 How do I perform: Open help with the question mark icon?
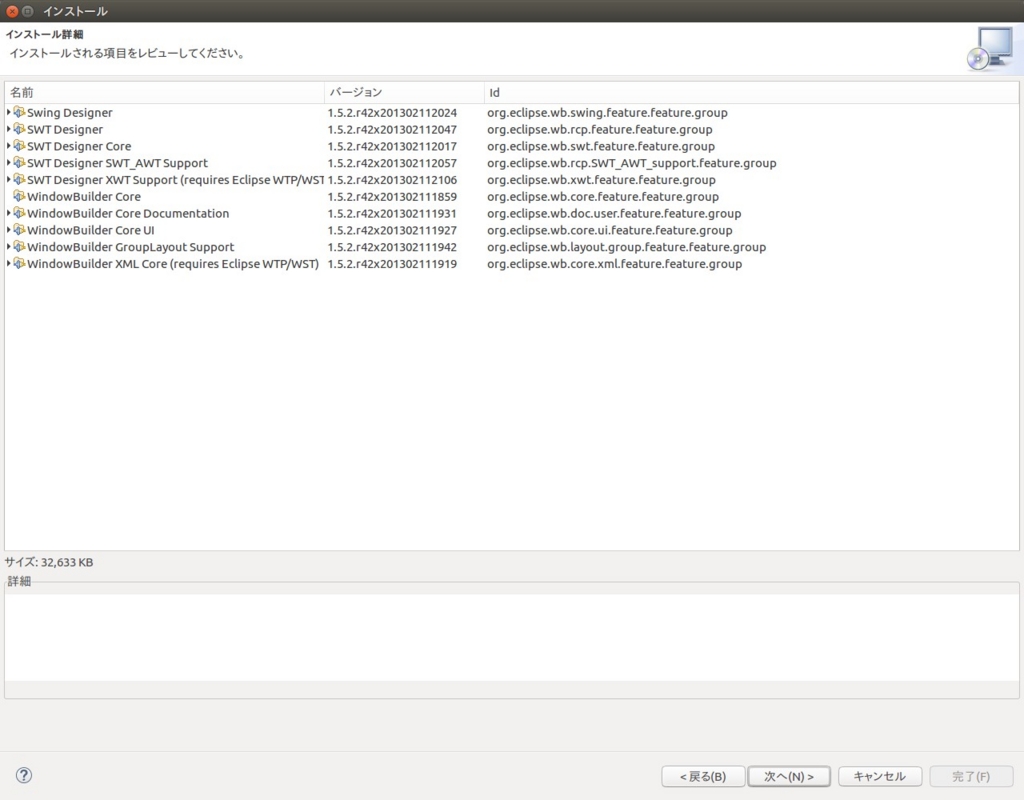pyautogui.click(x=24, y=775)
